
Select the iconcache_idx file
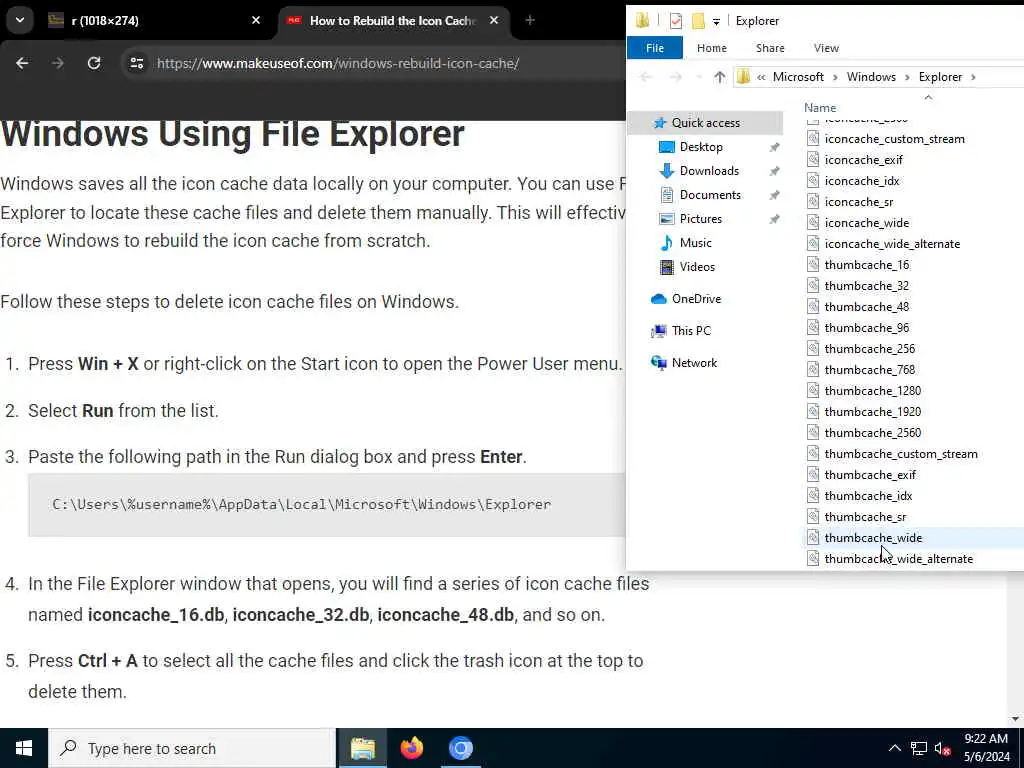(x=861, y=181)
